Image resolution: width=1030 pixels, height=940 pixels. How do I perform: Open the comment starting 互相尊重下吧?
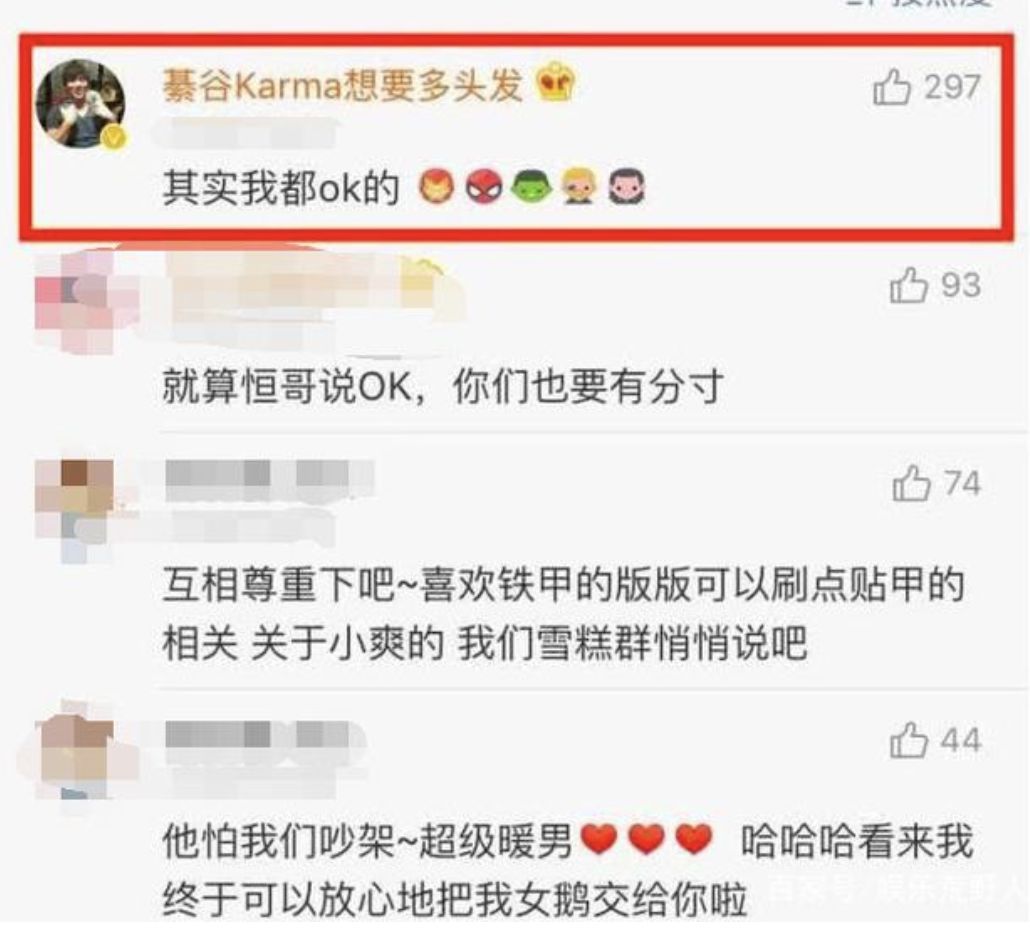[x=563, y=613]
